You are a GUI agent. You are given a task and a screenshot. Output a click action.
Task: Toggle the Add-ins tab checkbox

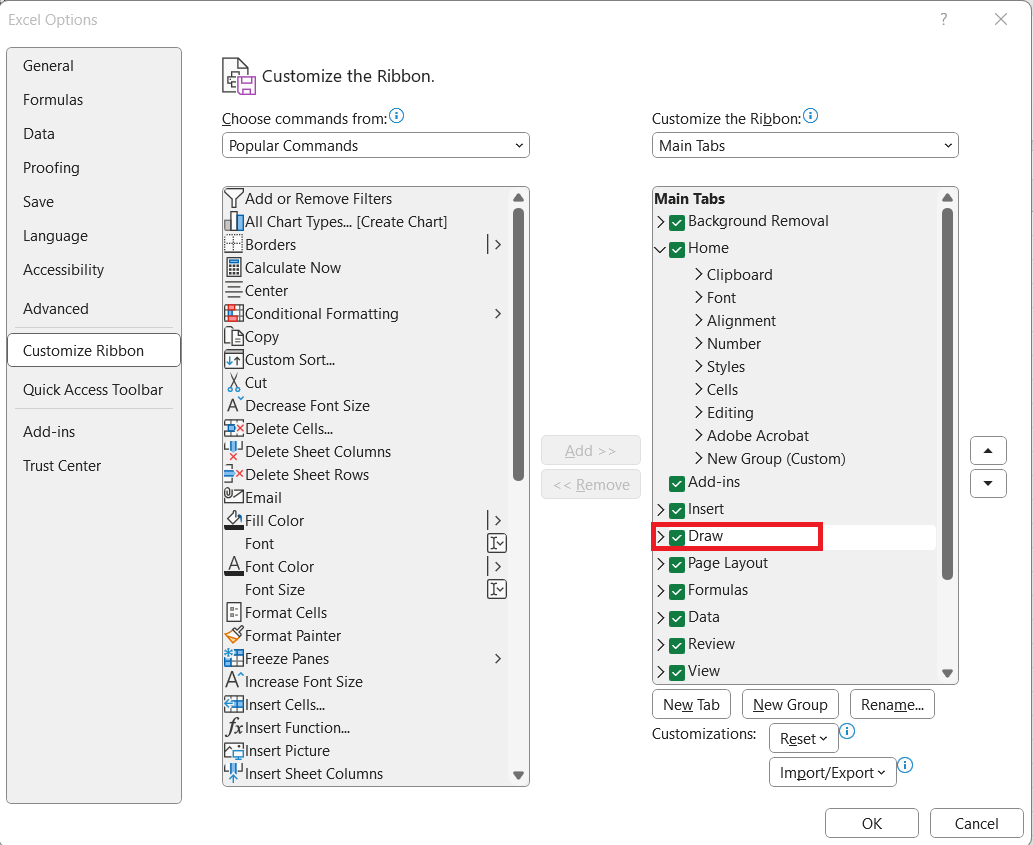pyautogui.click(x=677, y=483)
